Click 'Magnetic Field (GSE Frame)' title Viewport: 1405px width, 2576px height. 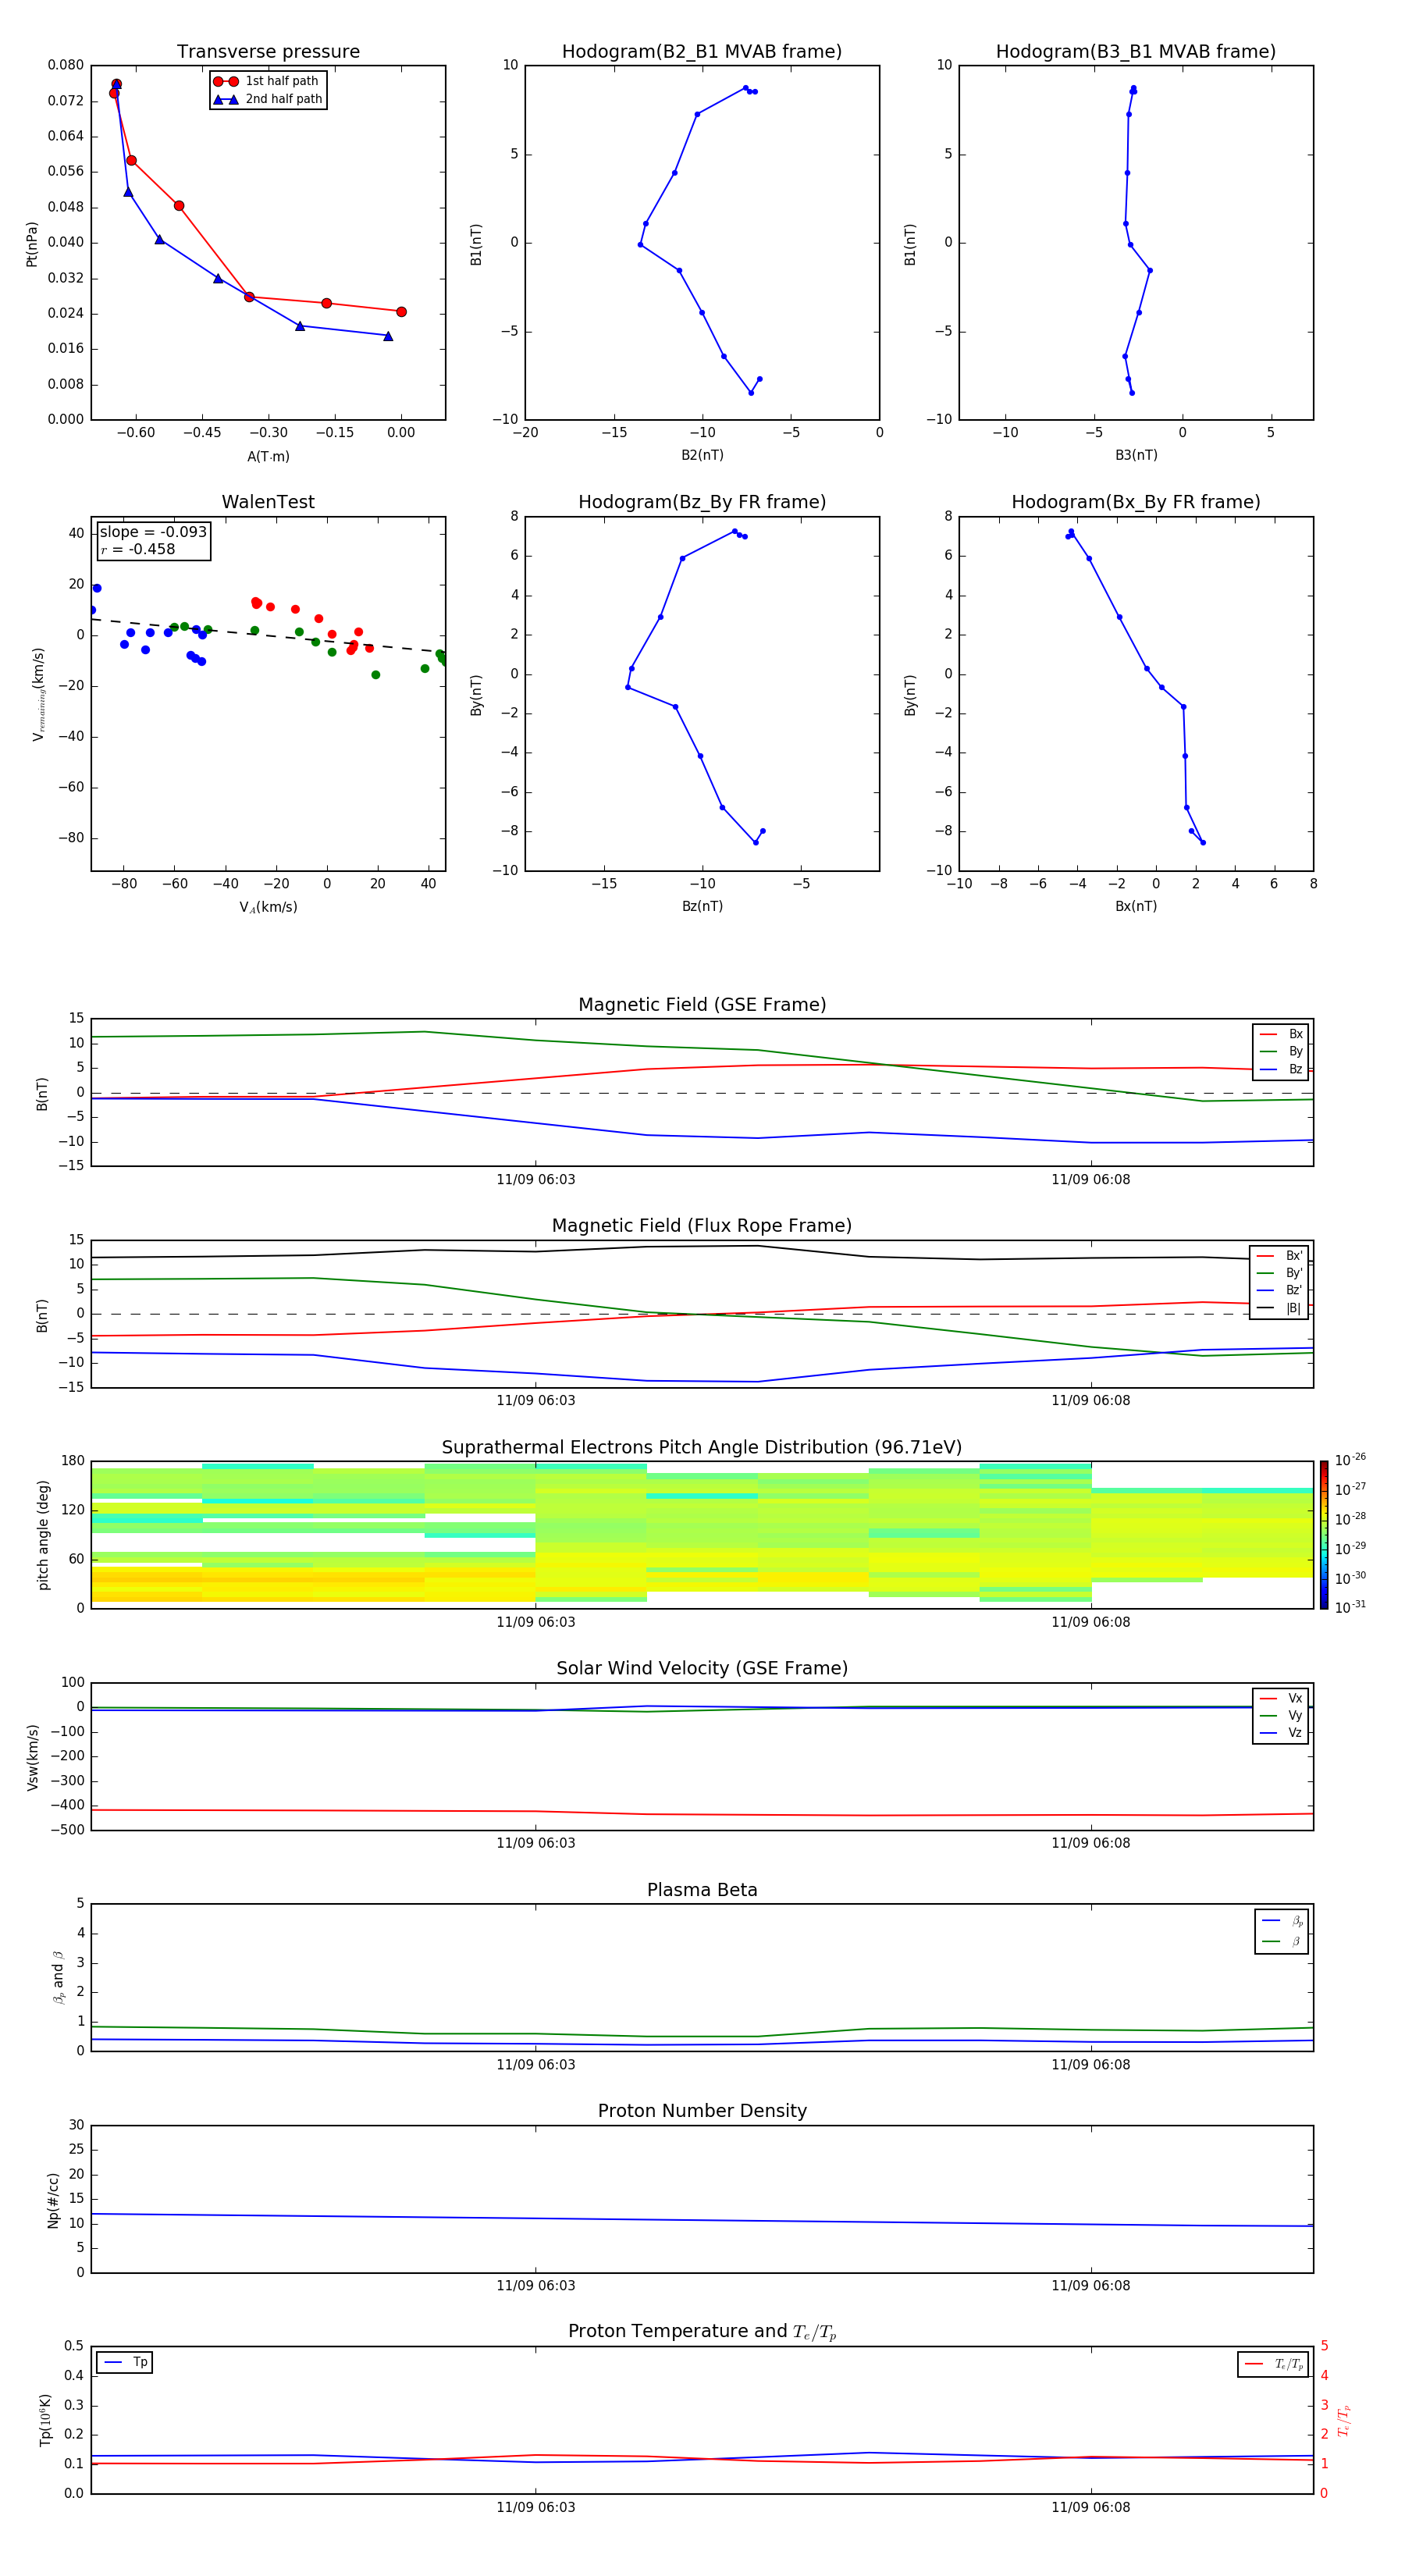pos(702,1005)
